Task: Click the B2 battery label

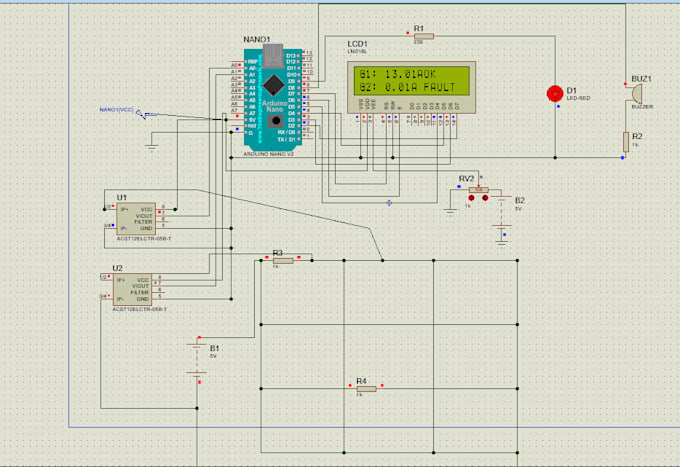Action: [x=520, y=200]
